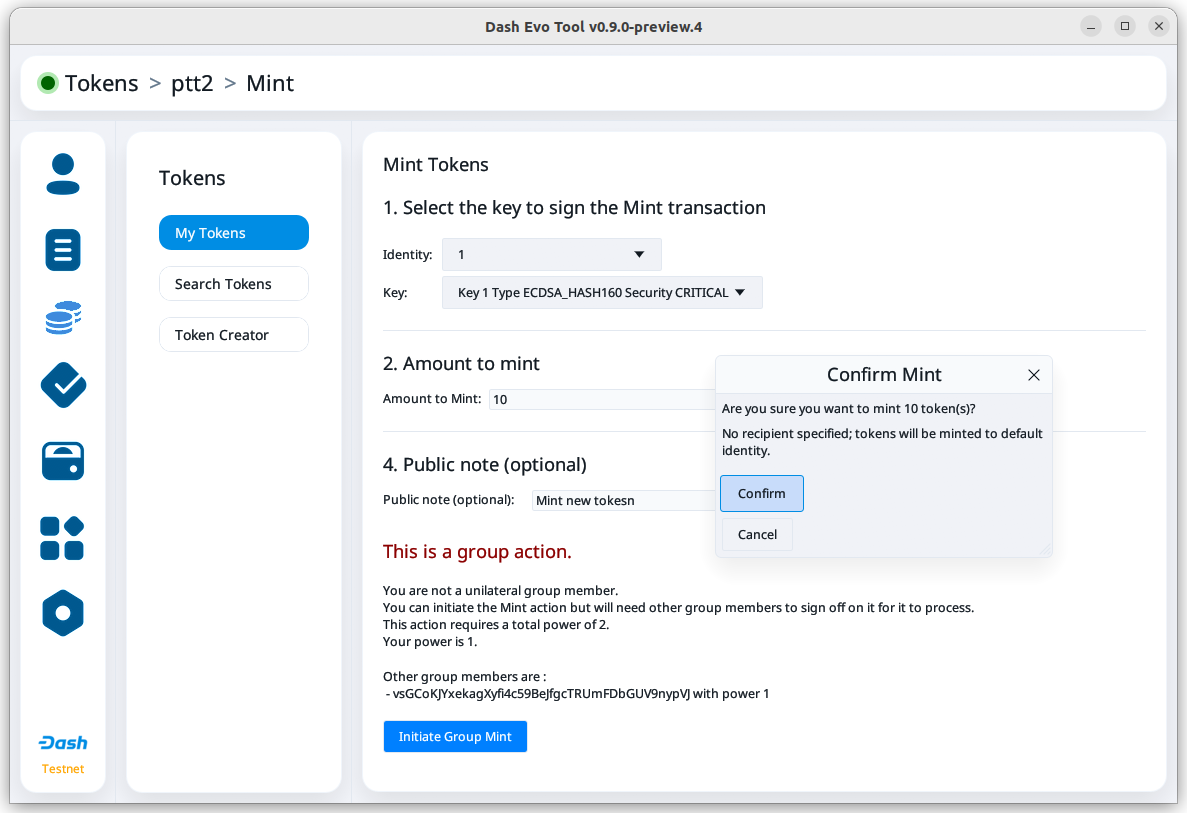The image size is (1187, 813).
Task: Open the Token Creator tab
Action: click(x=234, y=335)
